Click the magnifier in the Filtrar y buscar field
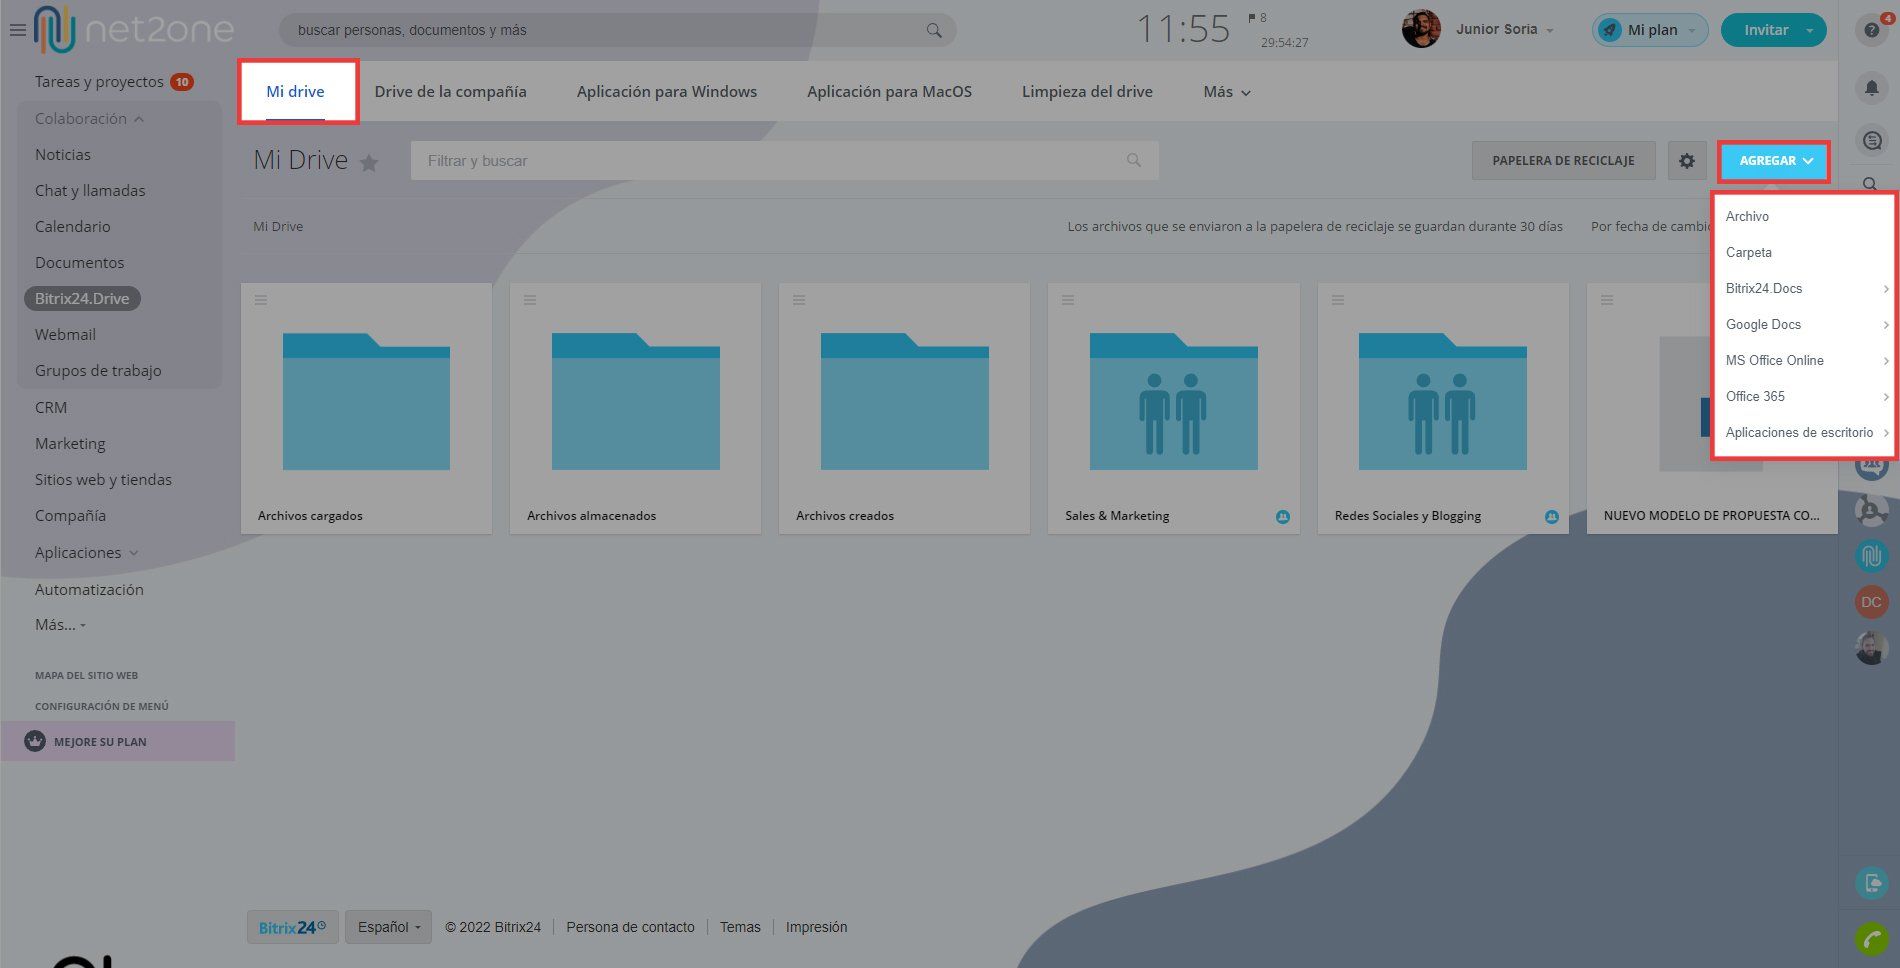 1133,160
